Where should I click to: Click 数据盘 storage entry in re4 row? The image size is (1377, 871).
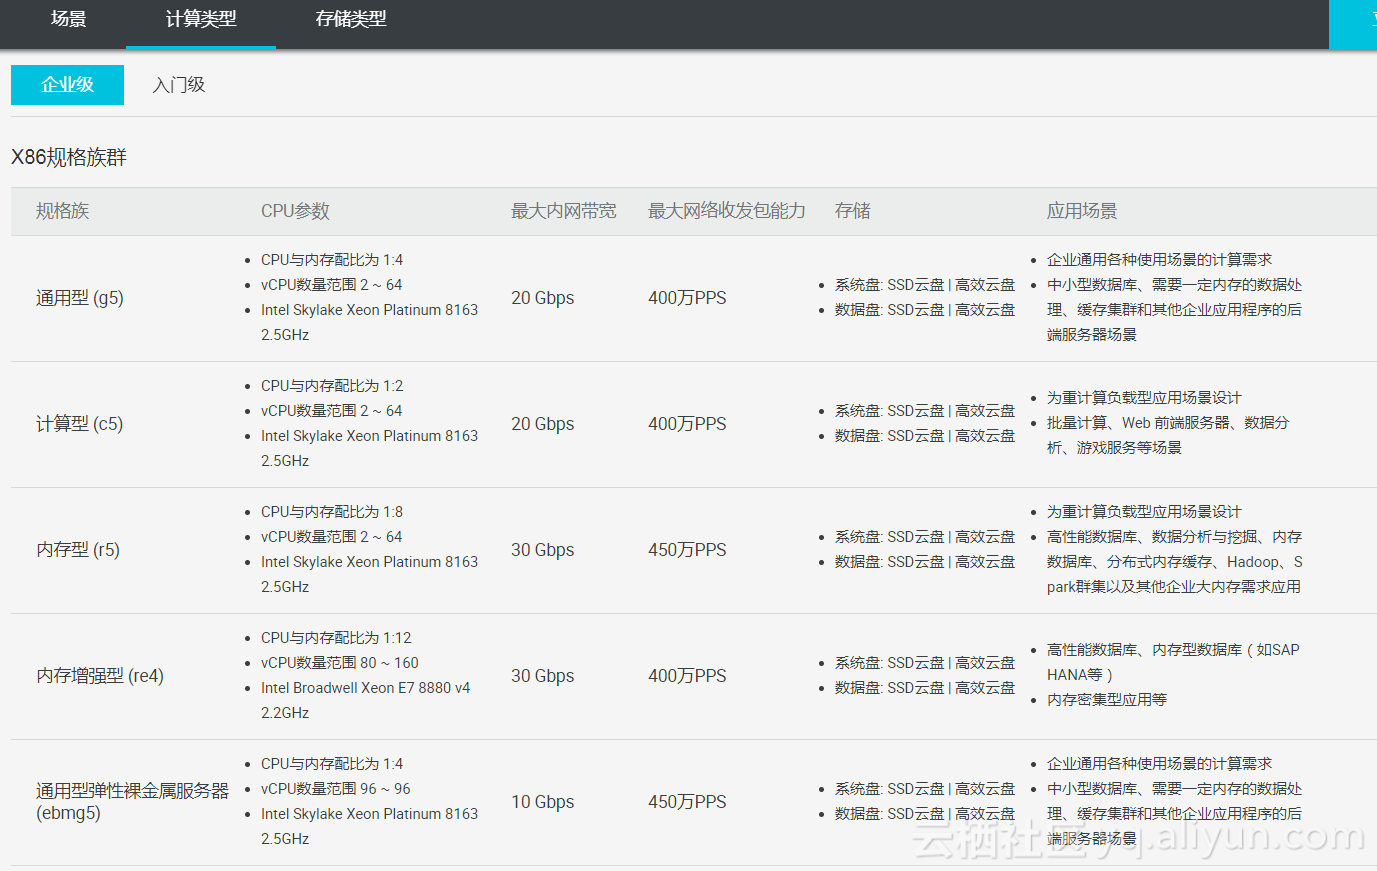tap(925, 688)
